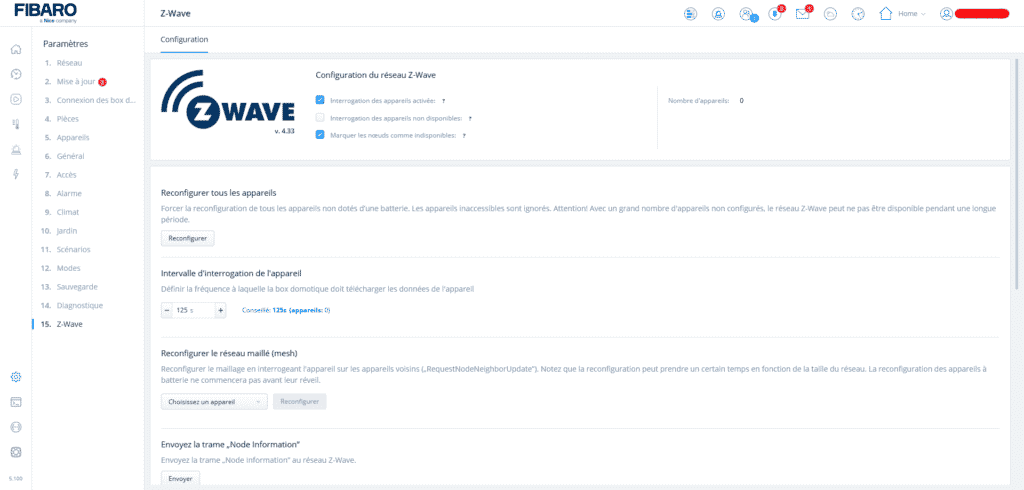The width and height of the screenshot is (1024, 490).
Task: Open the update download icon with red badge
Action: 776,13
